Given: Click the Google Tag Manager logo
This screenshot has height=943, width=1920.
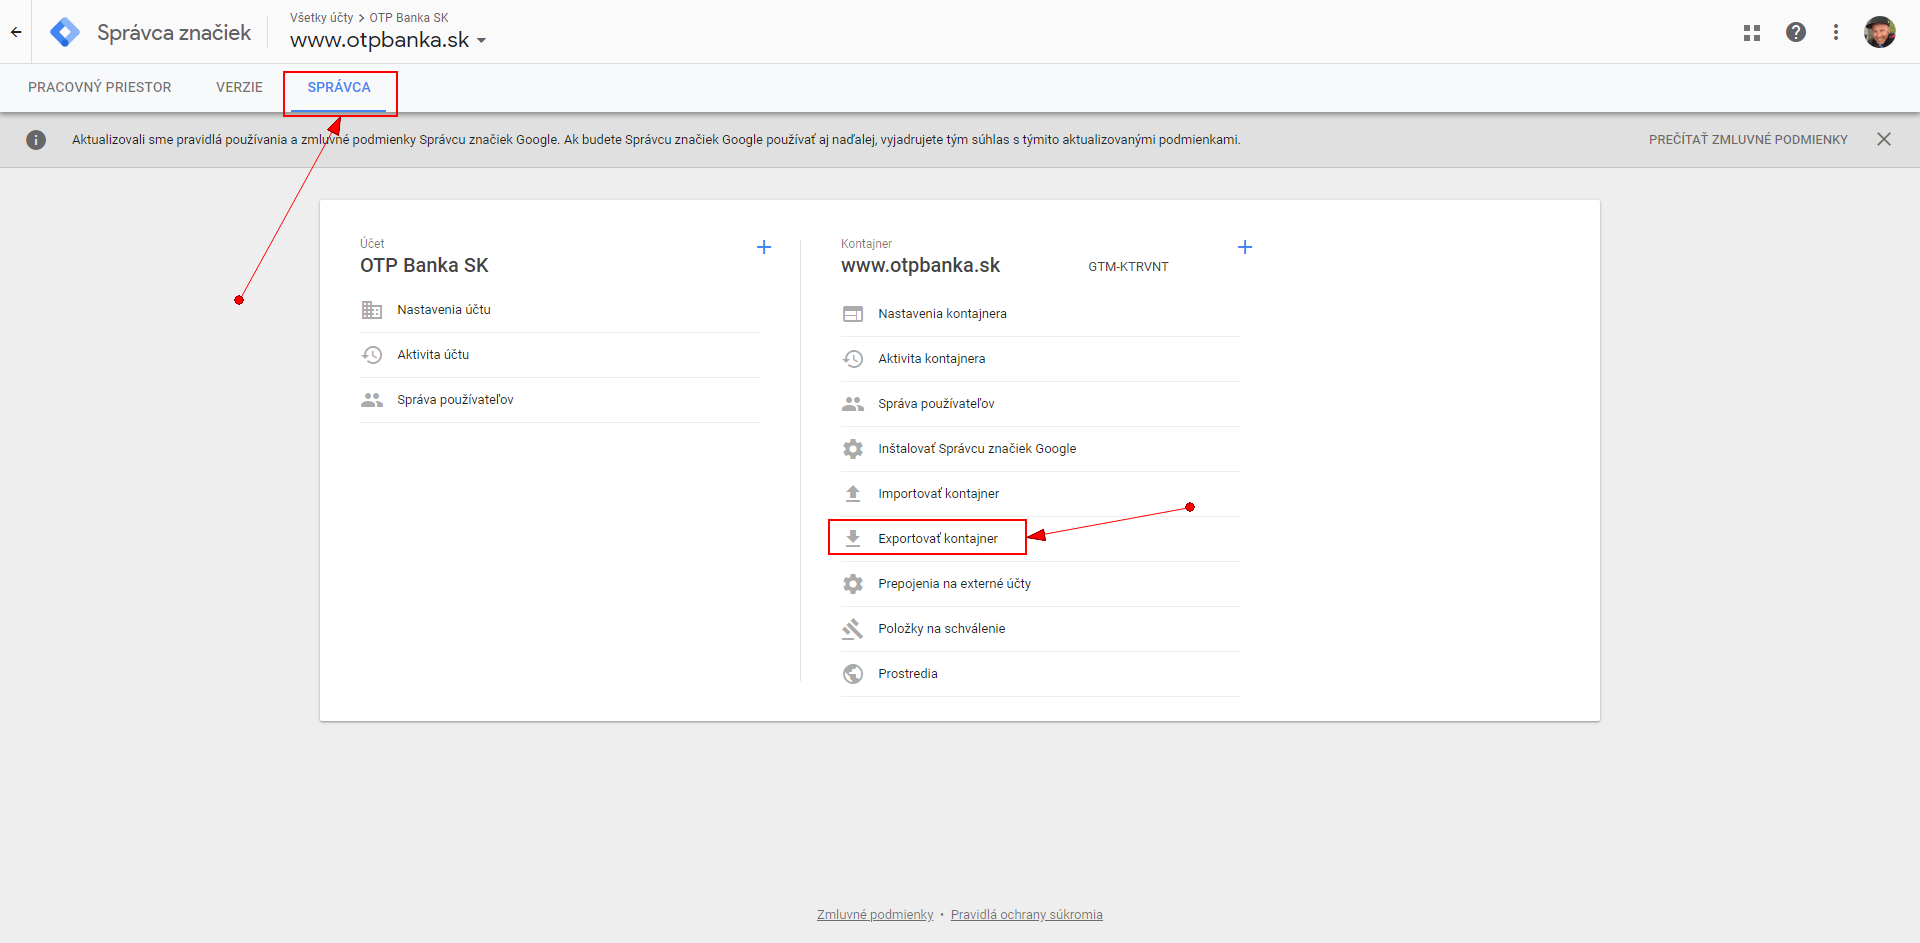Looking at the screenshot, I should pyautogui.click(x=65, y=32).
